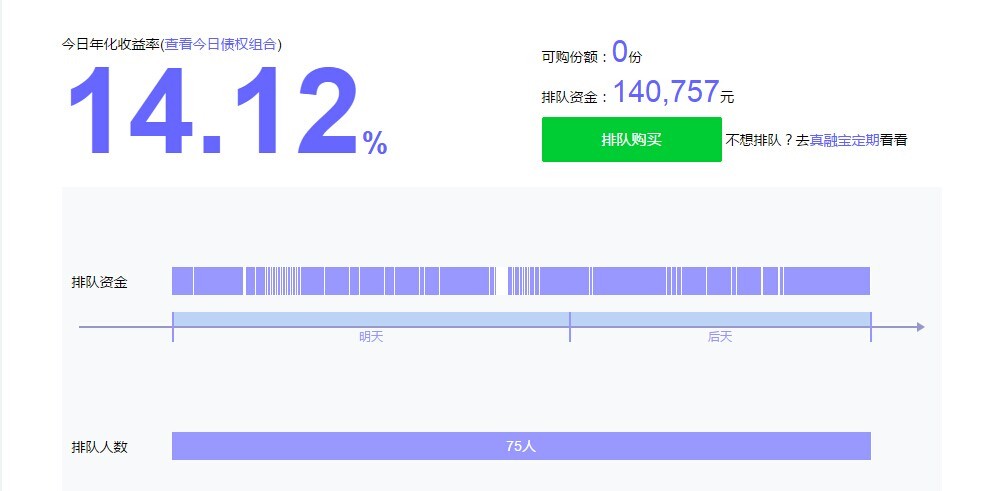Viewport: 995px width, 491px height.
Task: Click the 后天 segment on the timeline
Action: coord(719,320)
